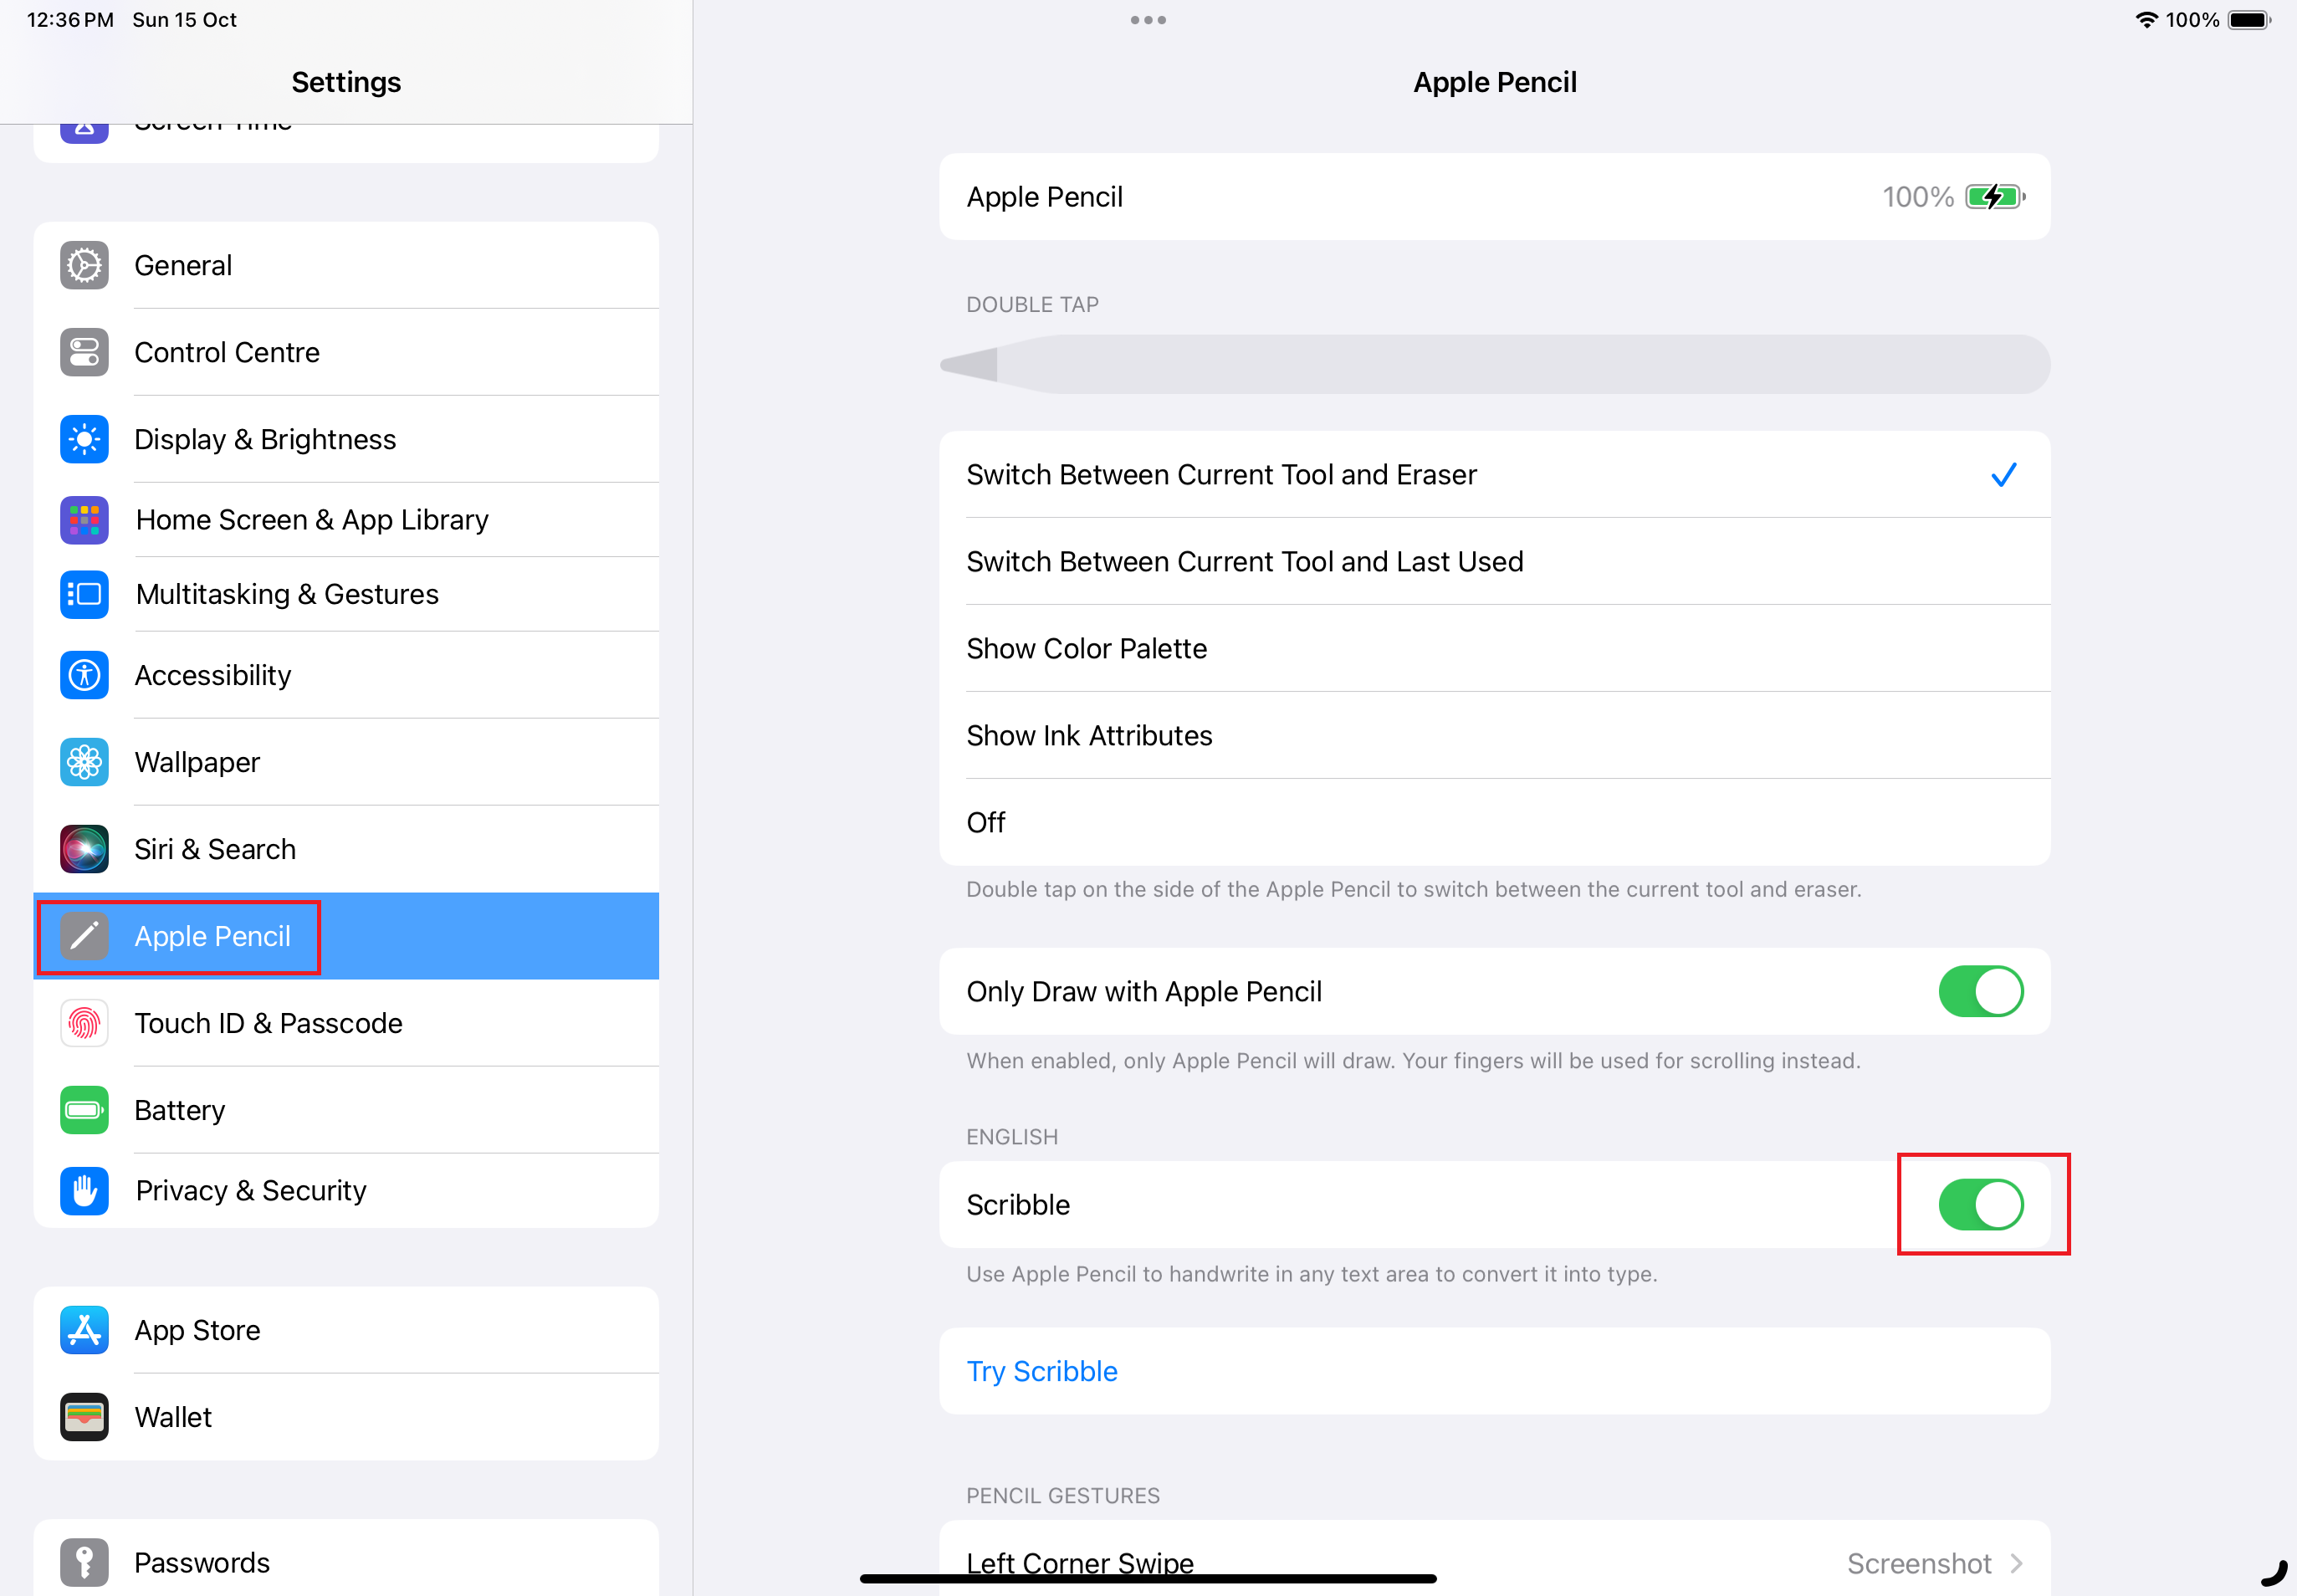Select Off double tap option
Image resolution: width=2297 pixels, height=1596 pixels.
click(986, 822)
